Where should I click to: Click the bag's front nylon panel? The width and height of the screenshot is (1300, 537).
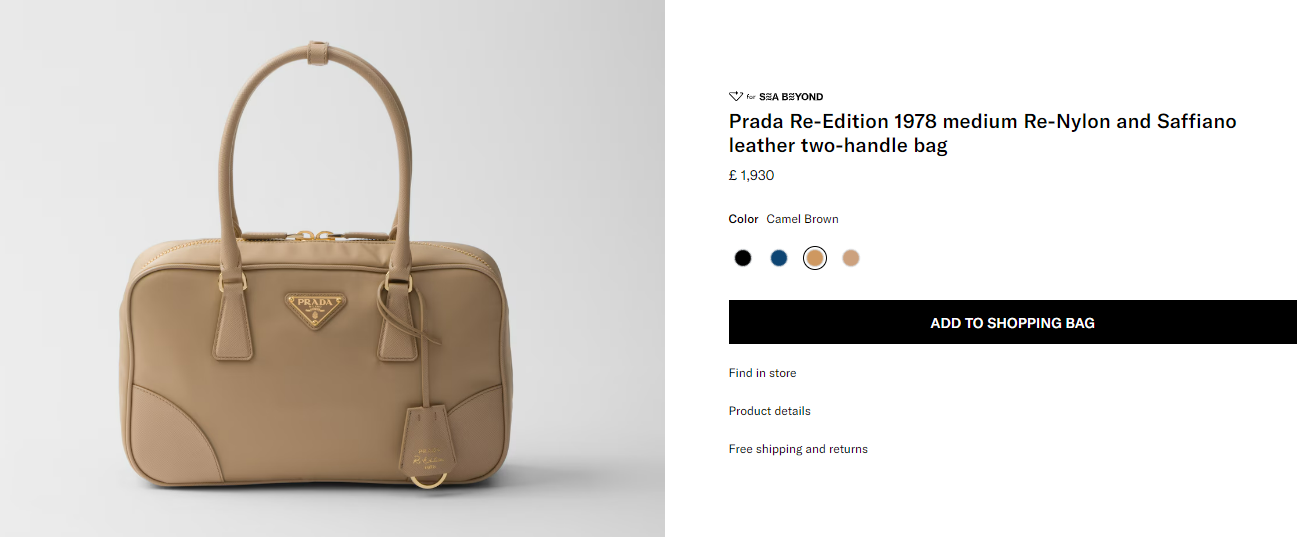point(300,390)
